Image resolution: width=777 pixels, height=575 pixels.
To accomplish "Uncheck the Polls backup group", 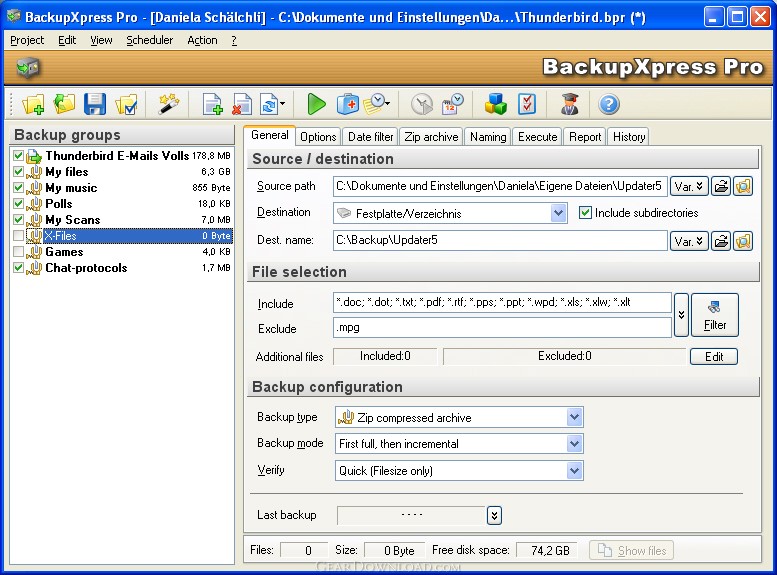I will coord(19,203).
